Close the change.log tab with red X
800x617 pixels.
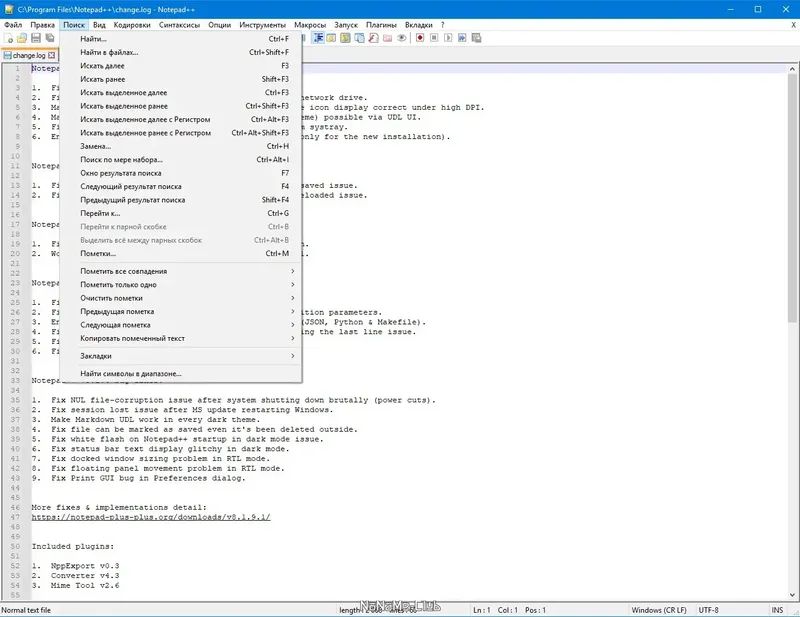(52, 55)
